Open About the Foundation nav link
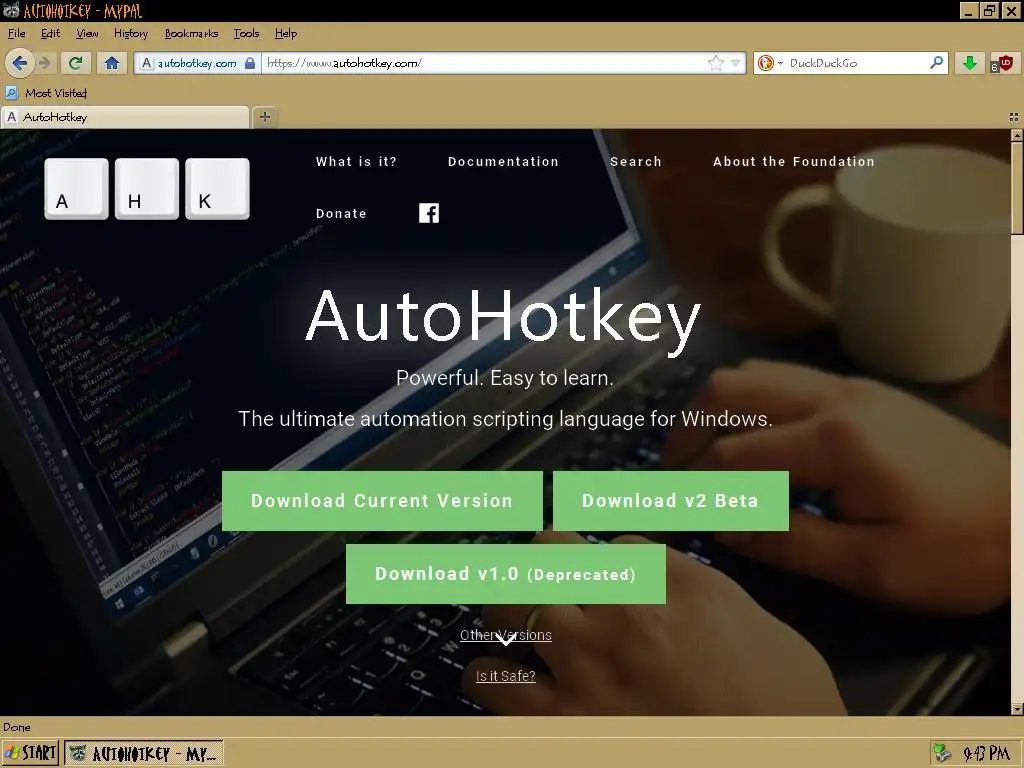 tap(794, 161)
